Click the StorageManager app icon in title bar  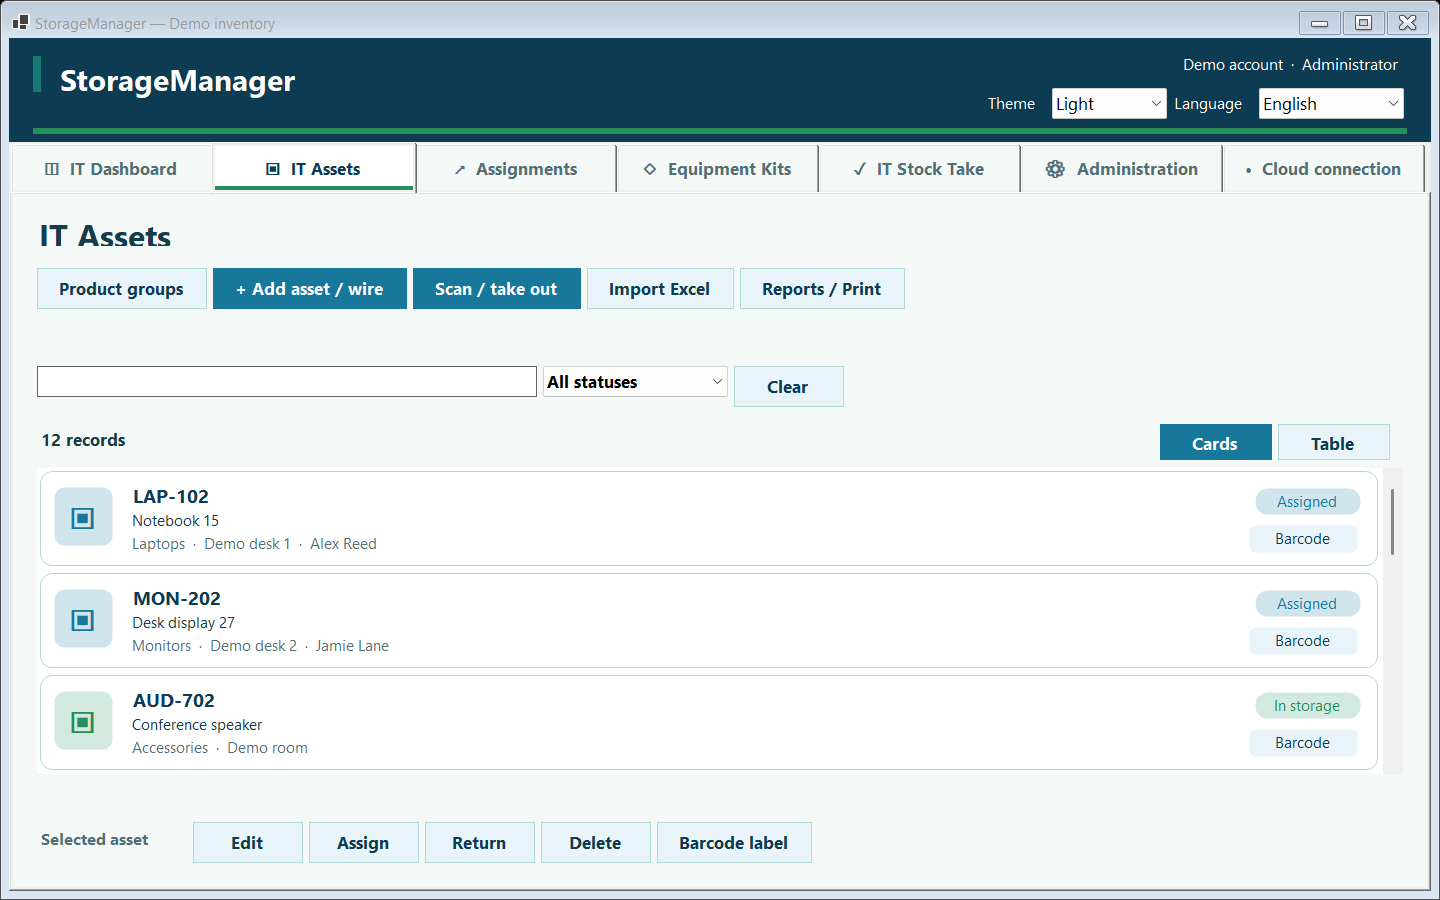[x=20, y=22]
